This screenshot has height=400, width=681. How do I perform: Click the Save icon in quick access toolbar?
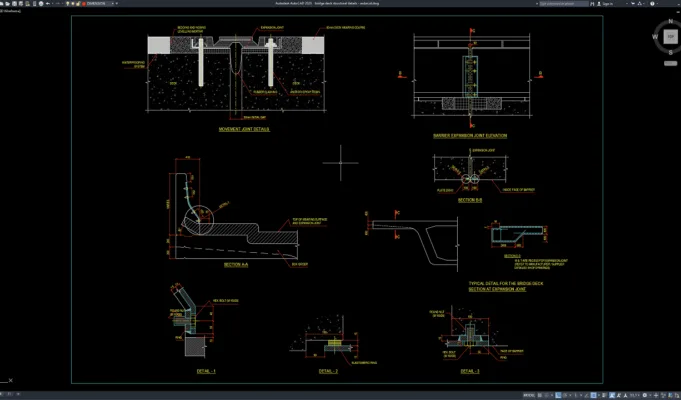click(14, 3)
